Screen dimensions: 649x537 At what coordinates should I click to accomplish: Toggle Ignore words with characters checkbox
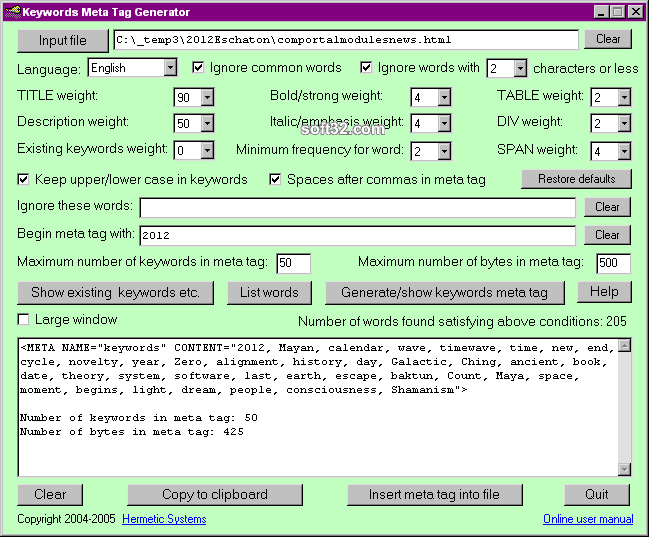[366, 67]
